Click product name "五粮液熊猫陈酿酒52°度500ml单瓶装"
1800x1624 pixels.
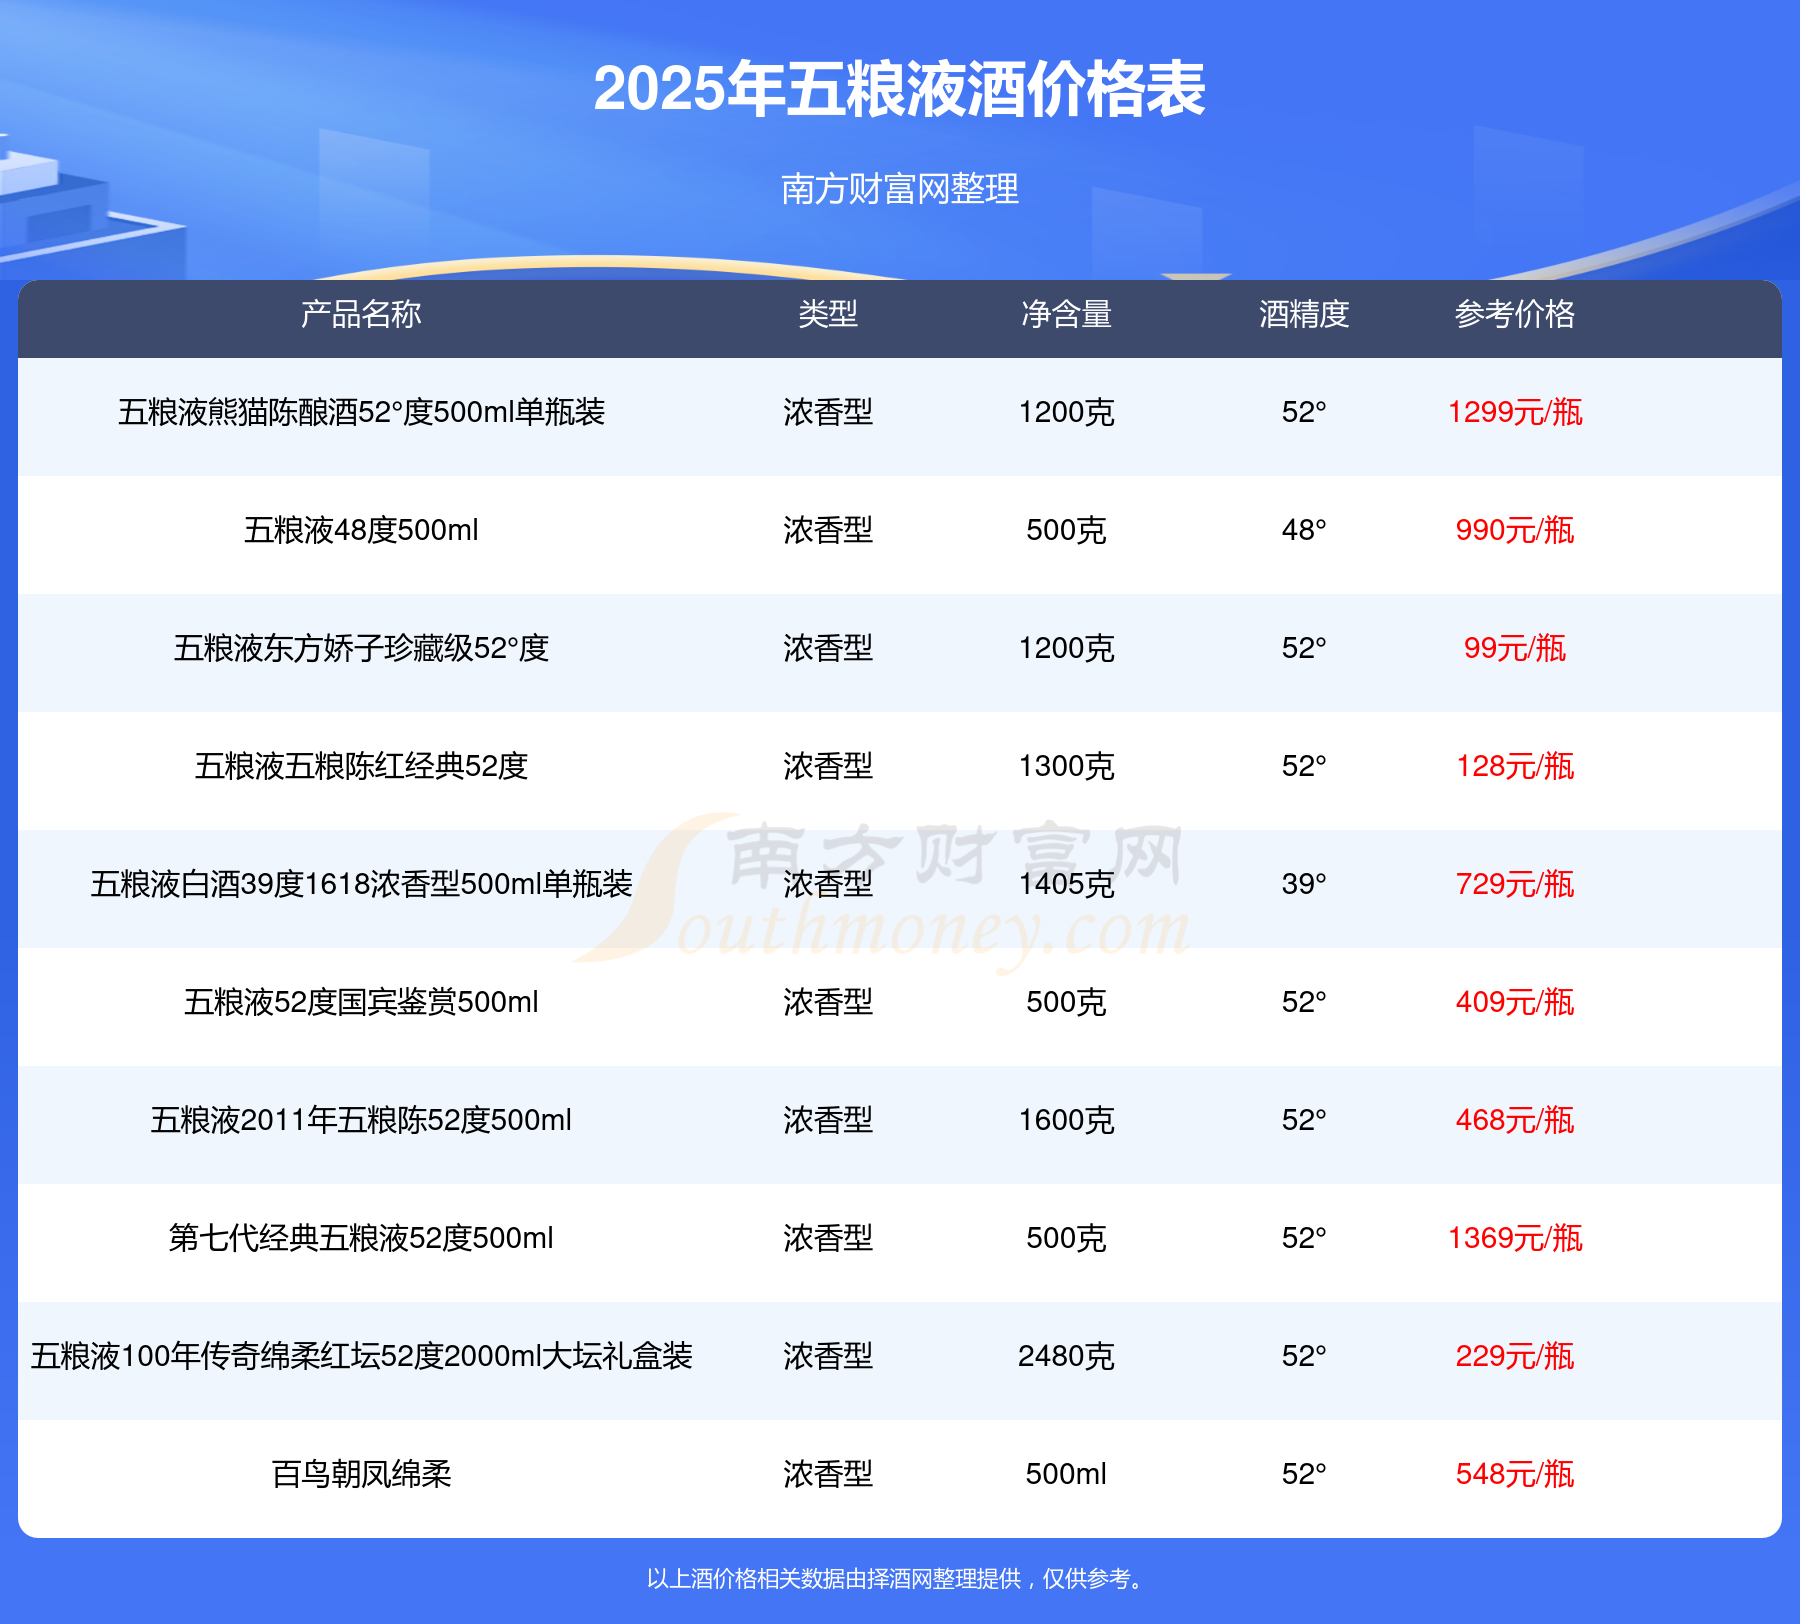(x=361, y=412)
